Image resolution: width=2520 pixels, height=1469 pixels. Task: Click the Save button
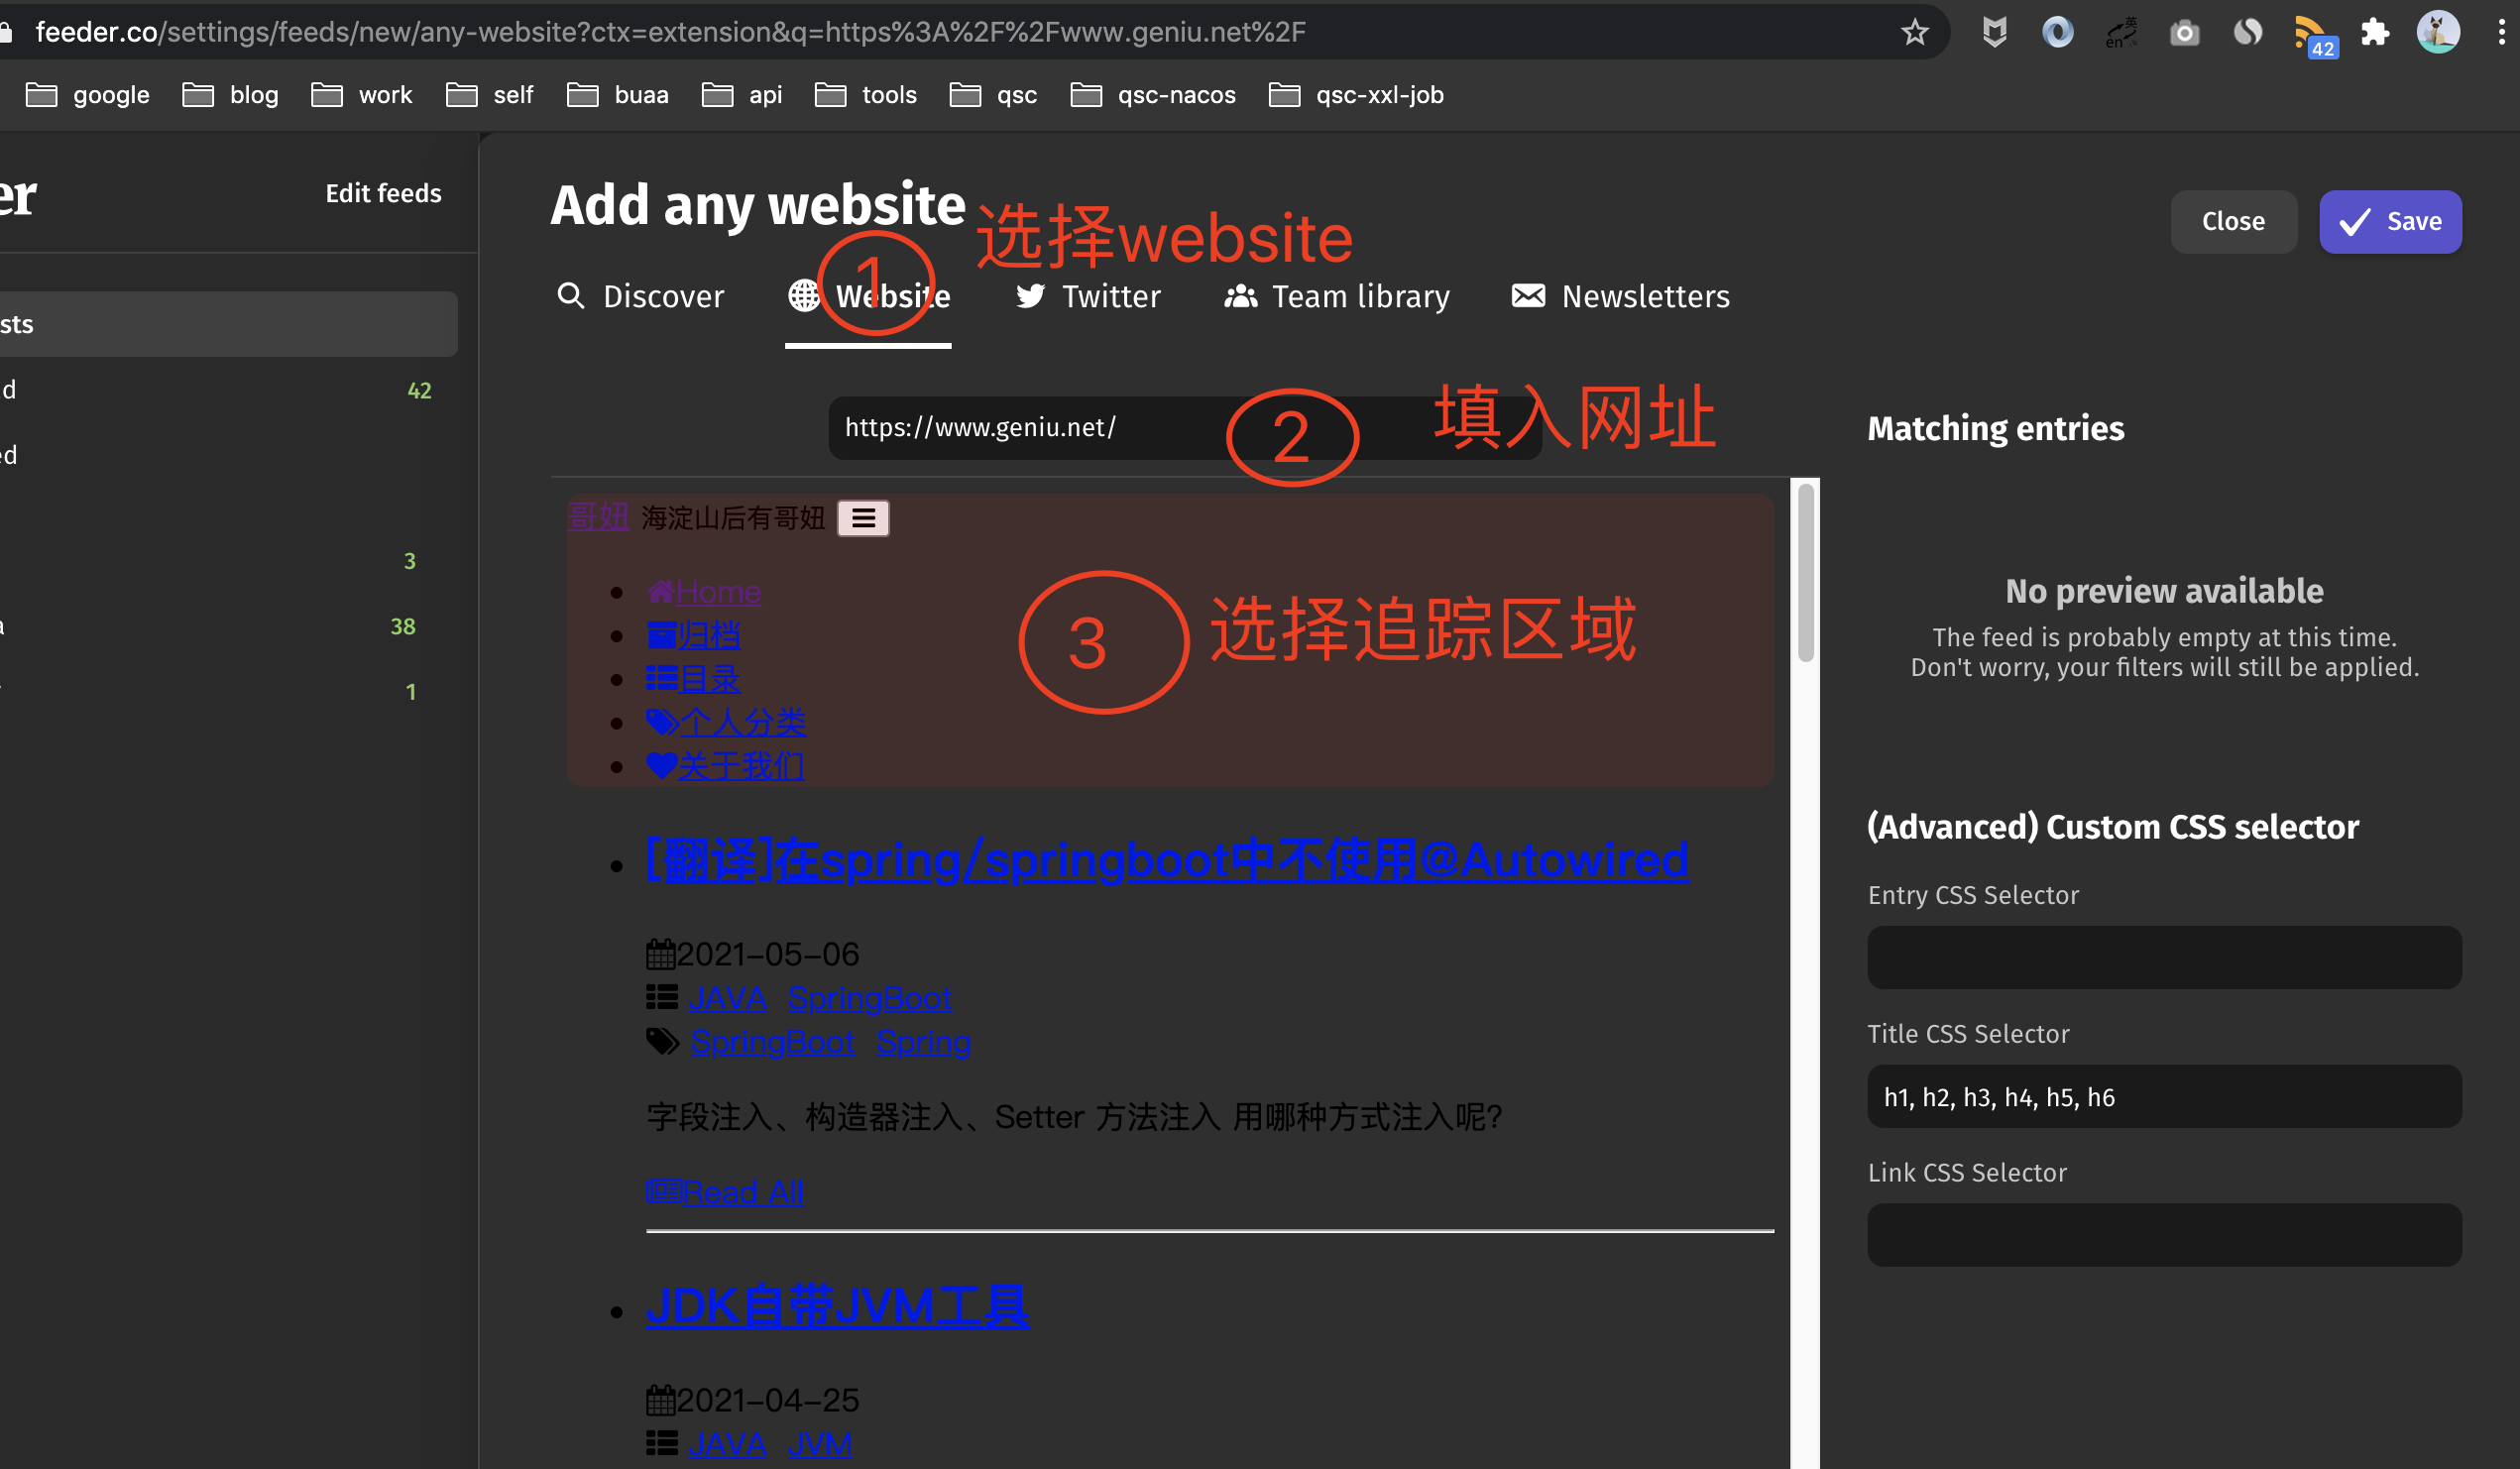(2392, 222)
